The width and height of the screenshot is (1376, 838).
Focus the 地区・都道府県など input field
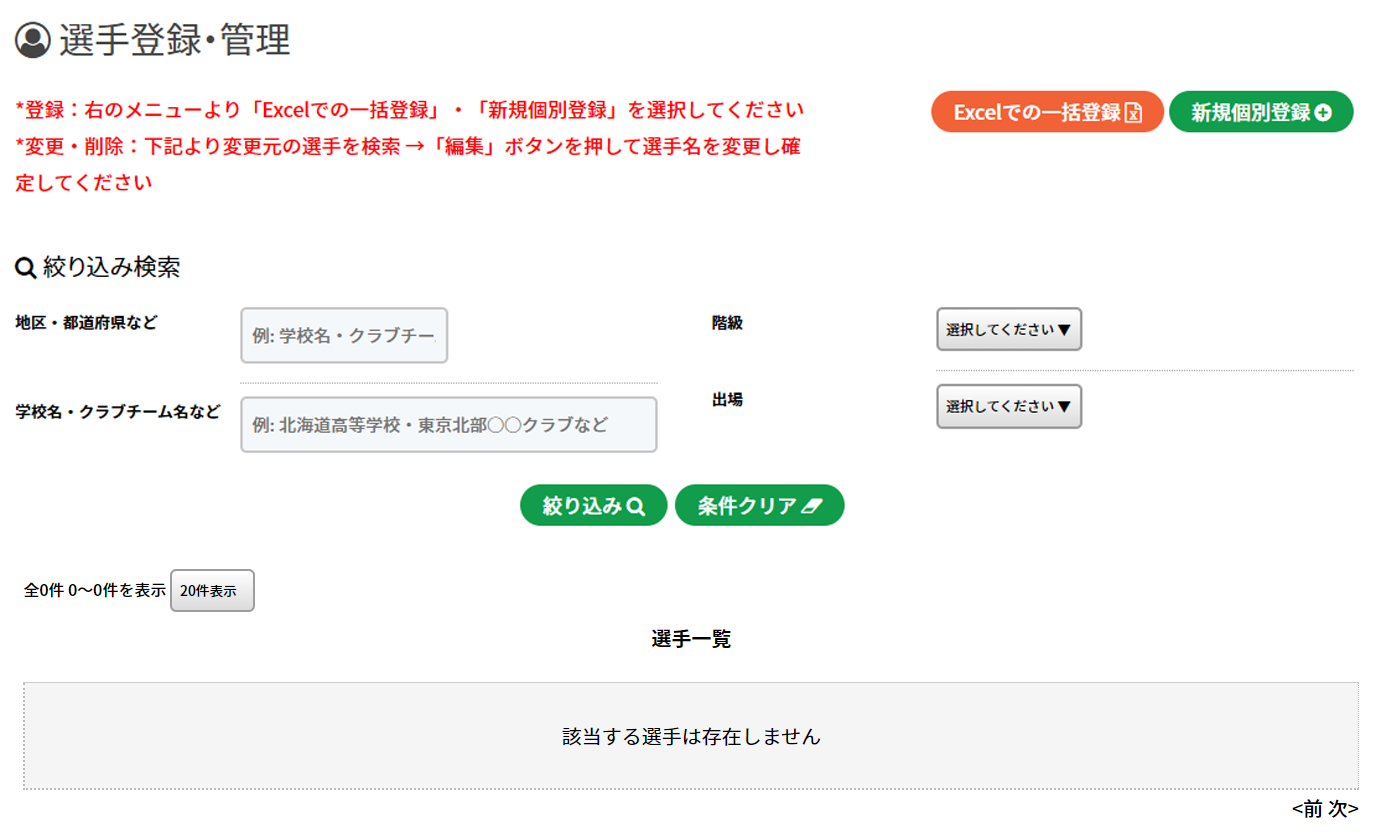click(x=344, y=336)
